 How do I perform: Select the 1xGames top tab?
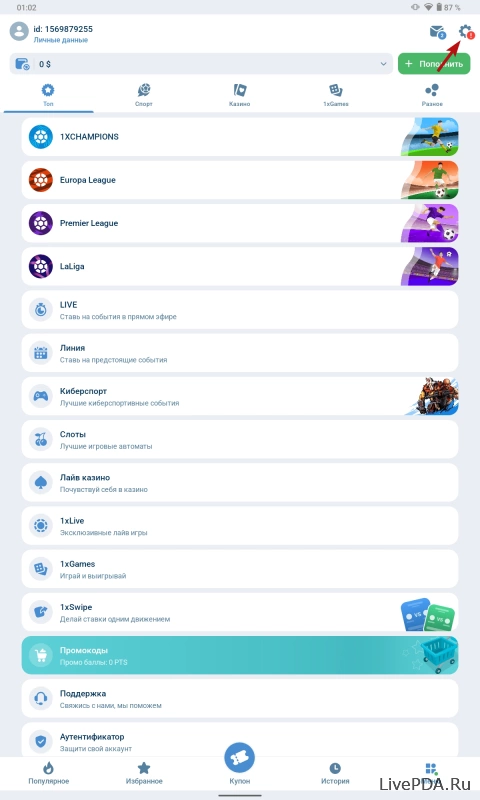pyautogui.click(x=336, y=95)
